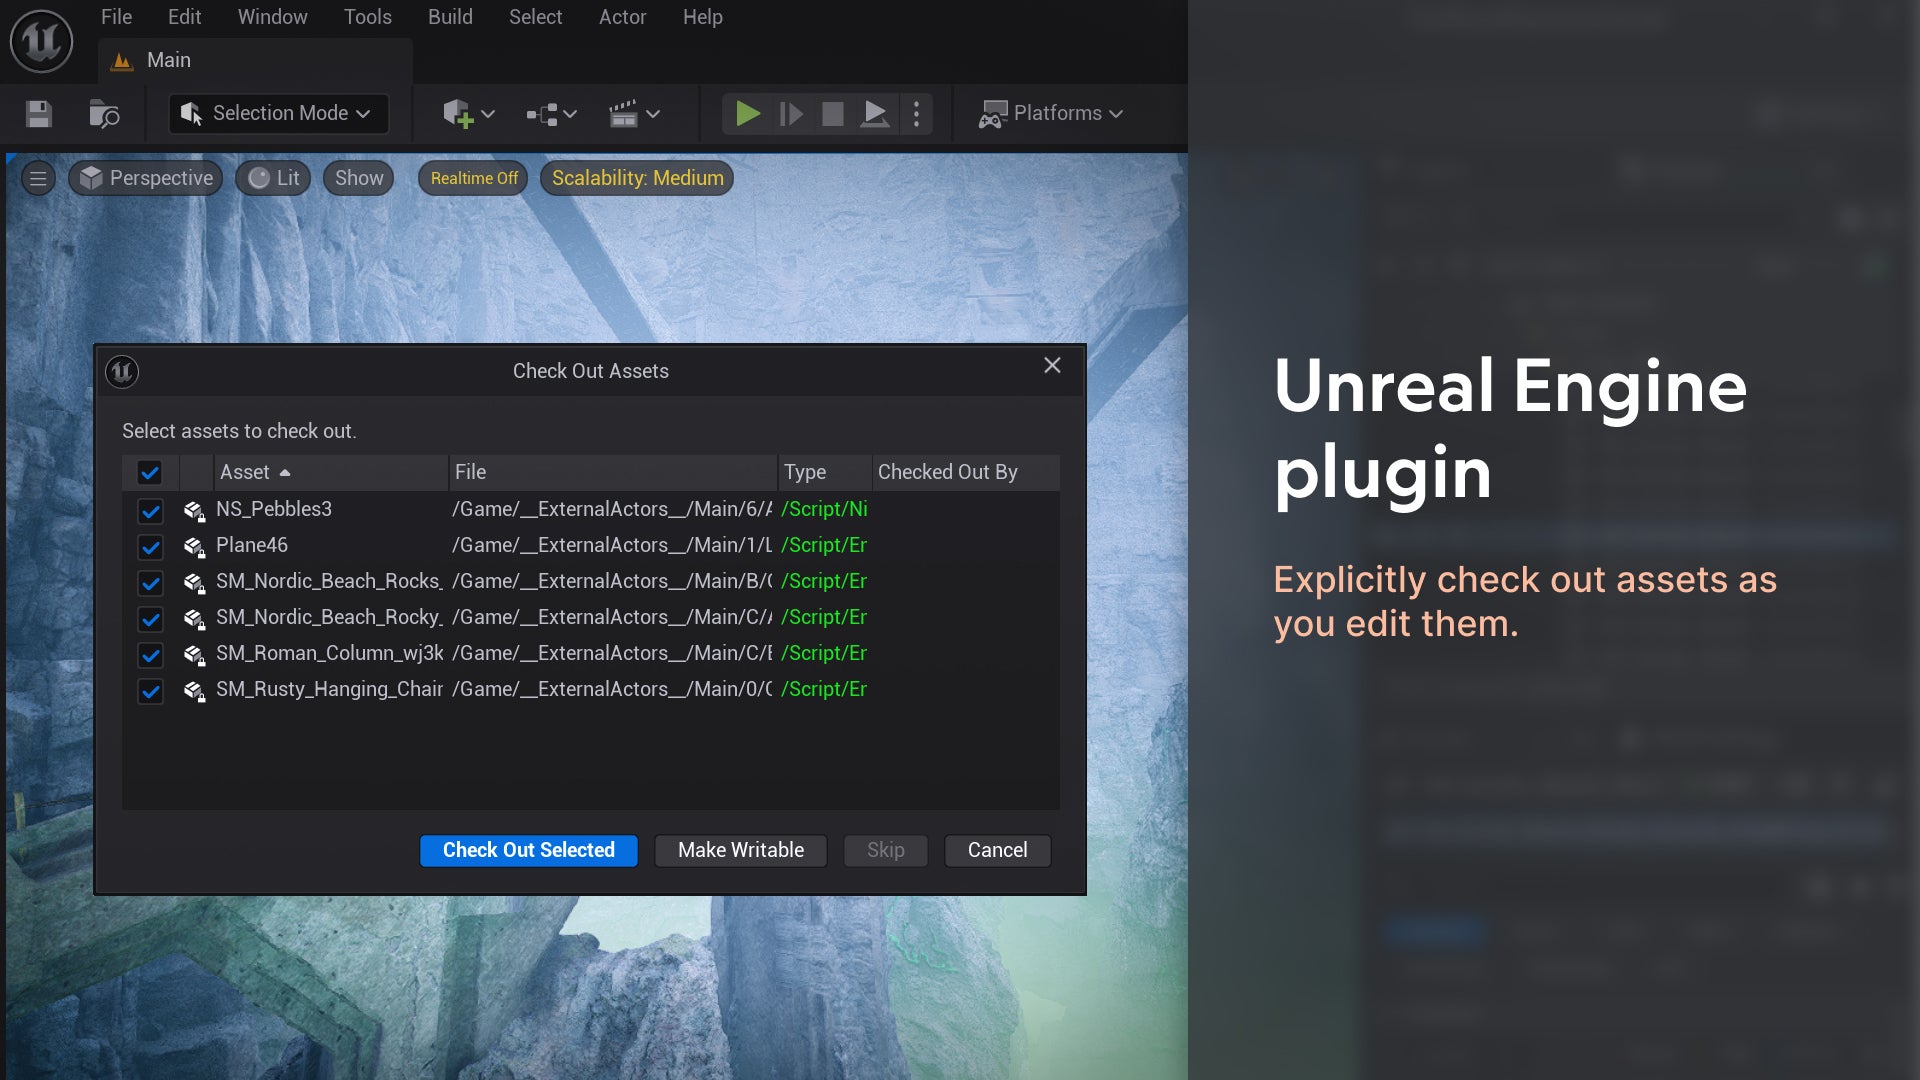Switch to the Main level tab
This screenshot has width=1920, height=1080.
(255, 60)
